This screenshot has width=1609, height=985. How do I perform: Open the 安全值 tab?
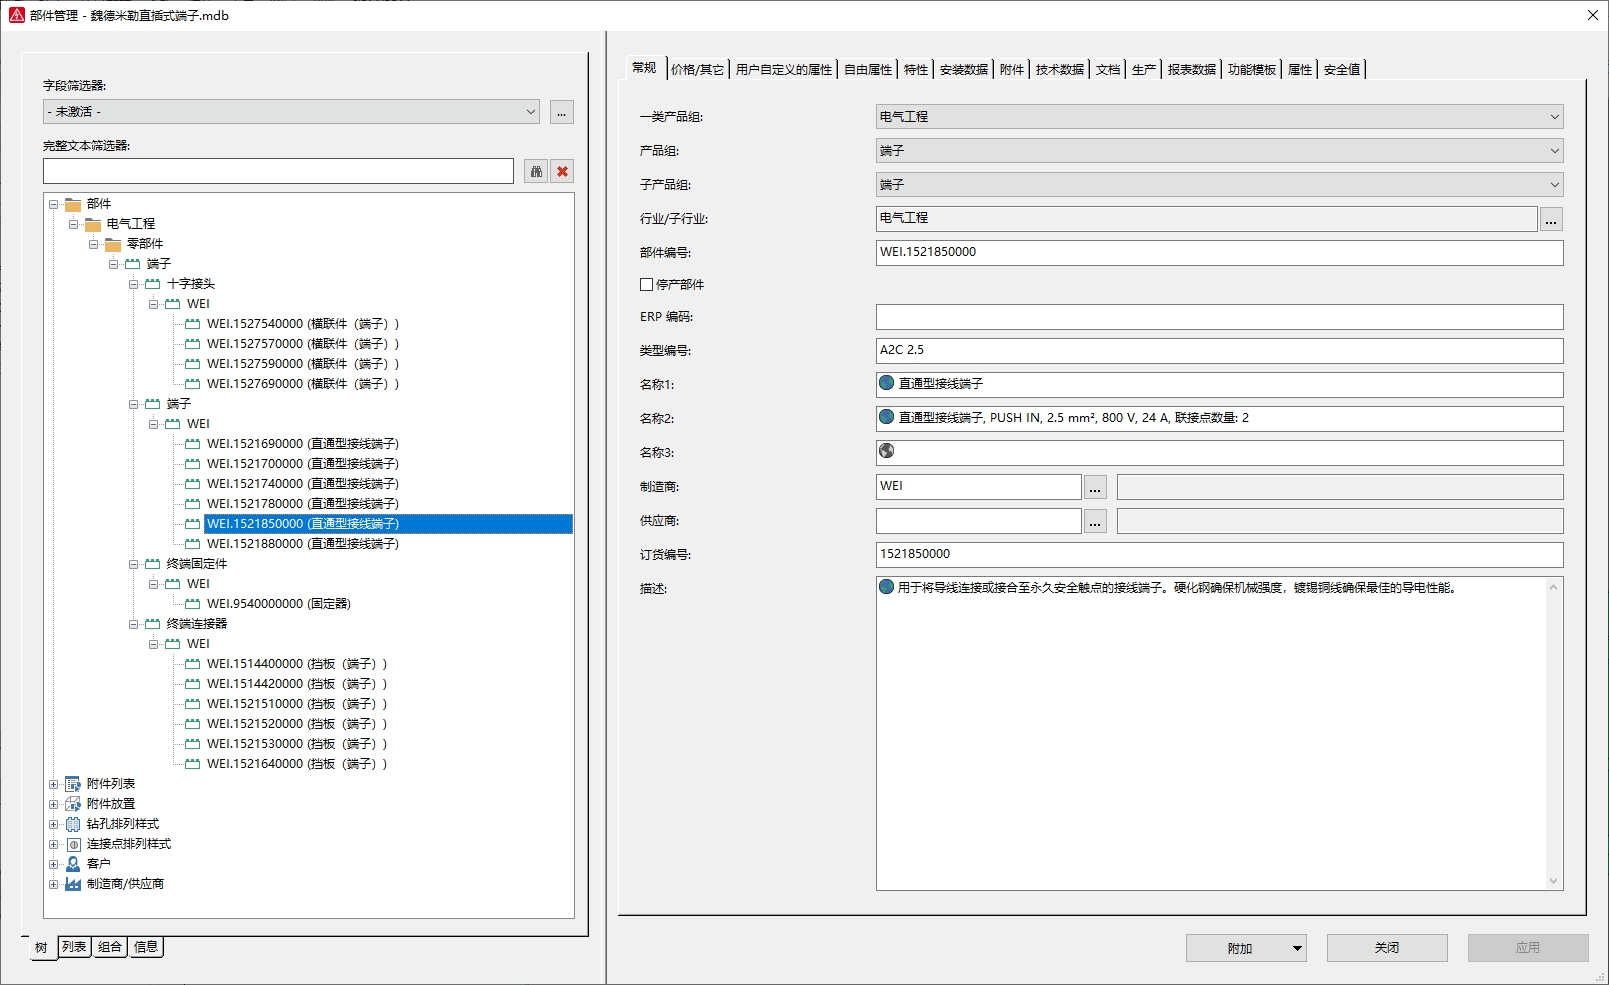tap(1342, 69)
